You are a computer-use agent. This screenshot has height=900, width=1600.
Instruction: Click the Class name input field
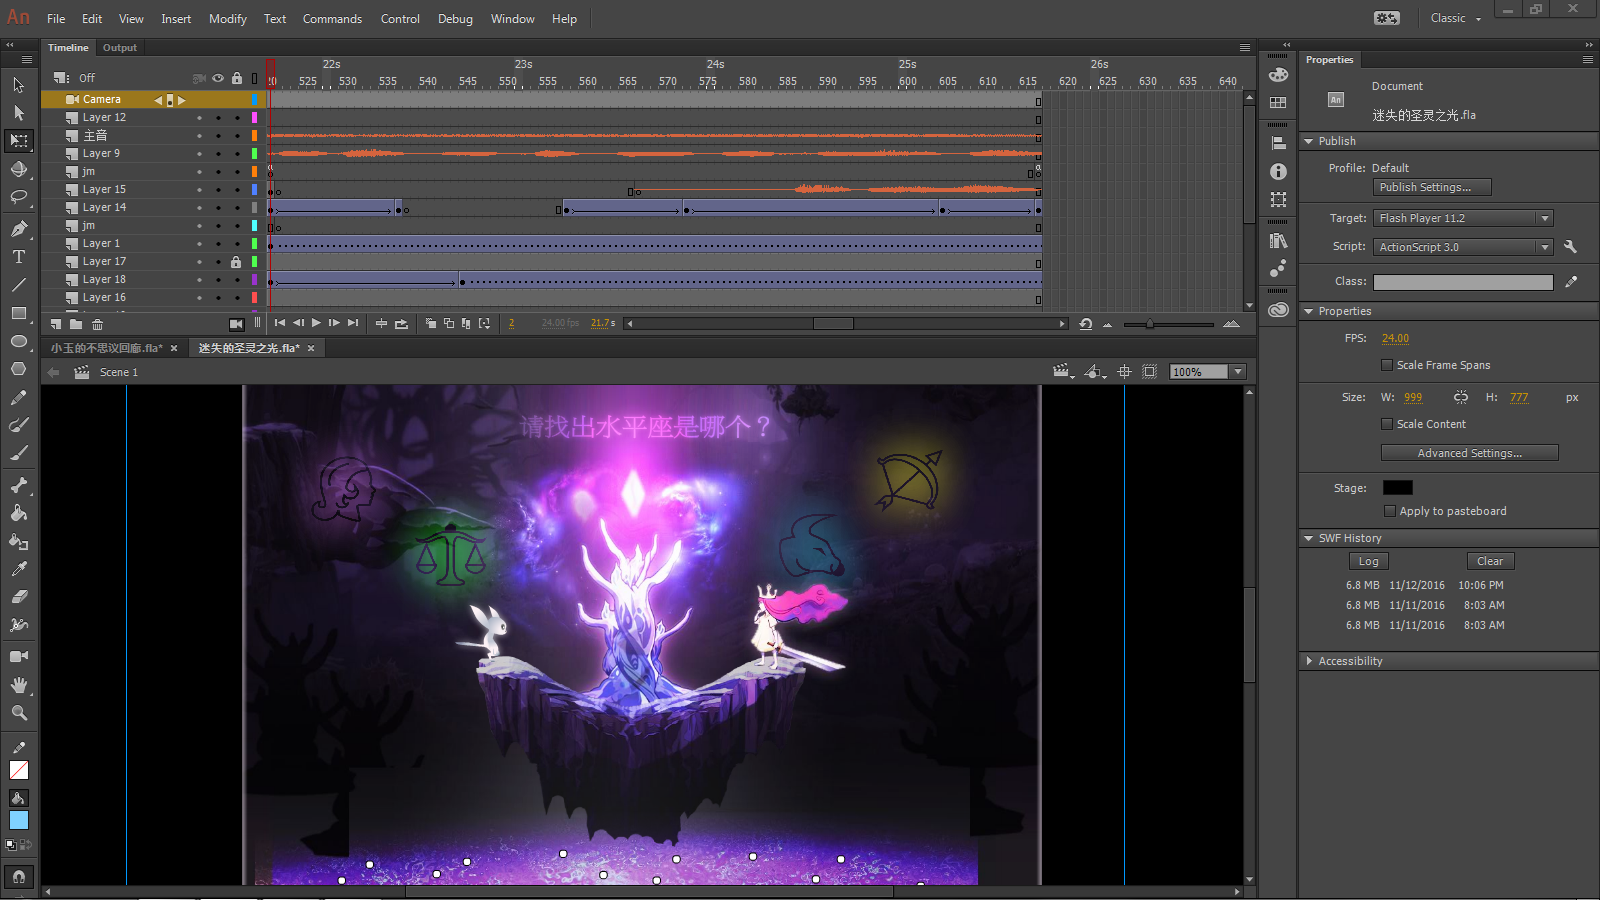pos(1463,282)
